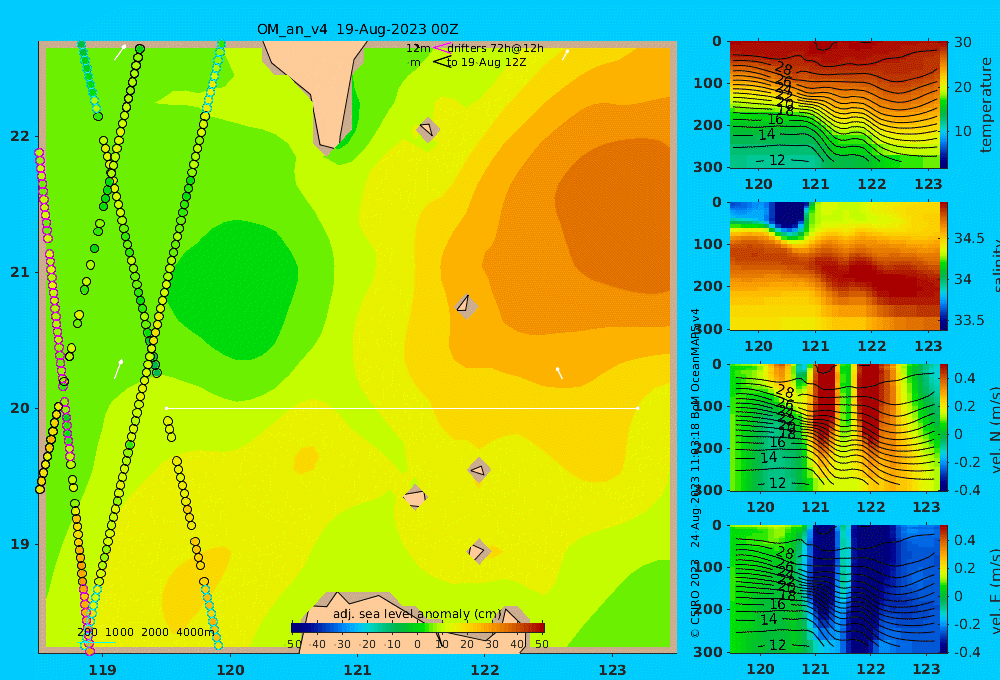Select the eastward velocity cross-section panel

[x=834, y=589]
